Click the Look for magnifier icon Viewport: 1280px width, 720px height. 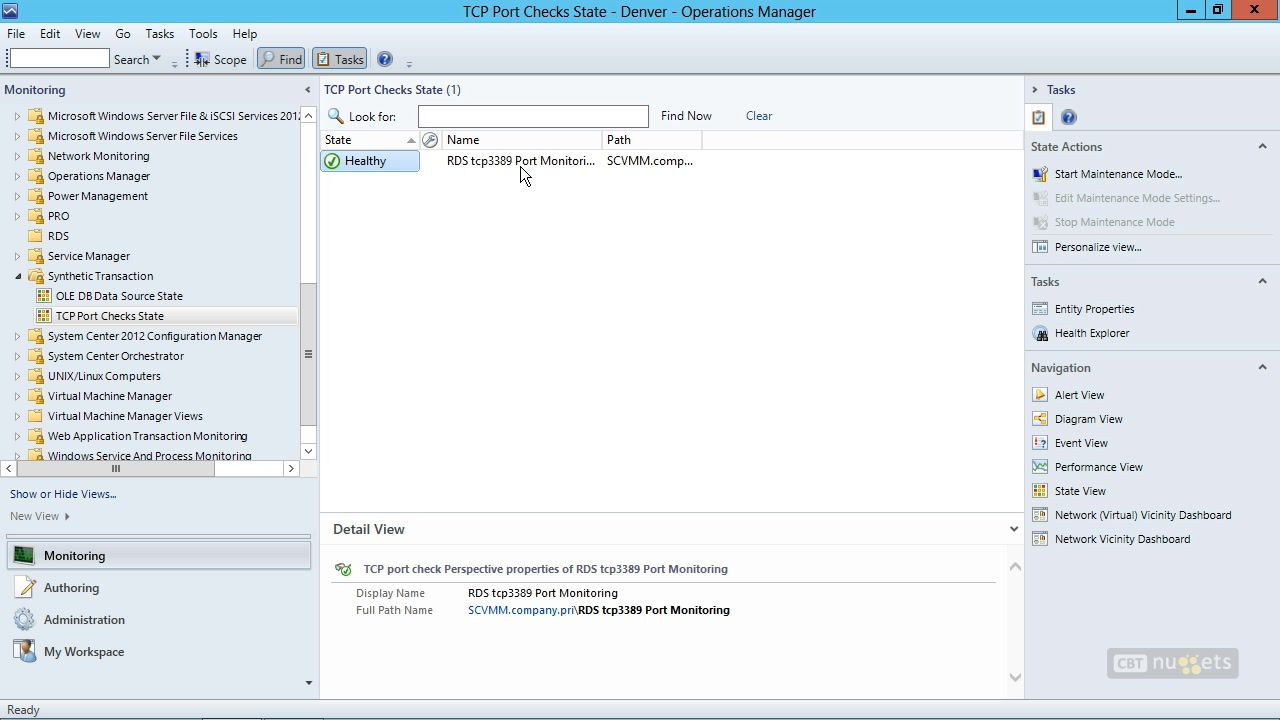[x=336, y=116]
